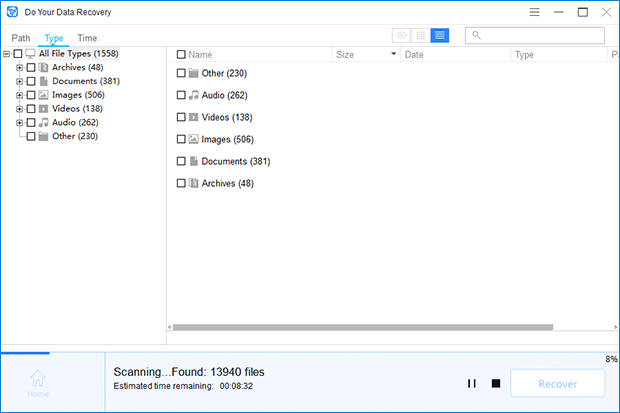This screenshot has height=413, width=620.
Task: Switch to the Path tab
Action: coord(21,38)
